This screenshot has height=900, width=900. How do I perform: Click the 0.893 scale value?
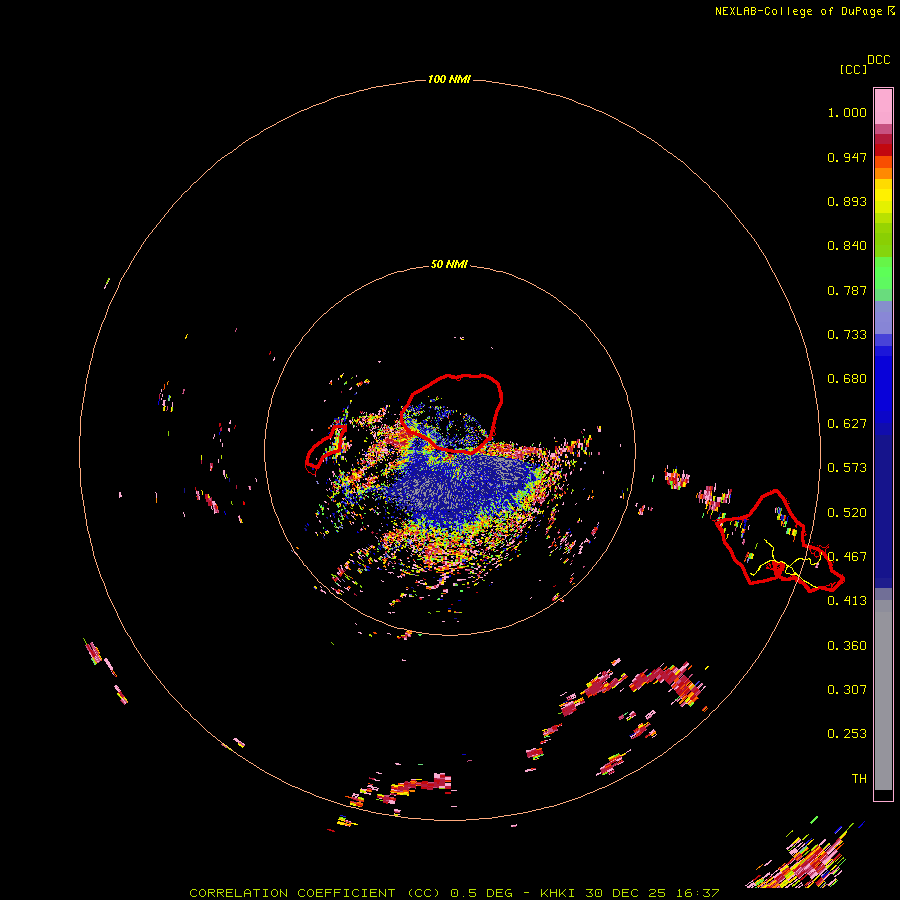pos(847,201)
